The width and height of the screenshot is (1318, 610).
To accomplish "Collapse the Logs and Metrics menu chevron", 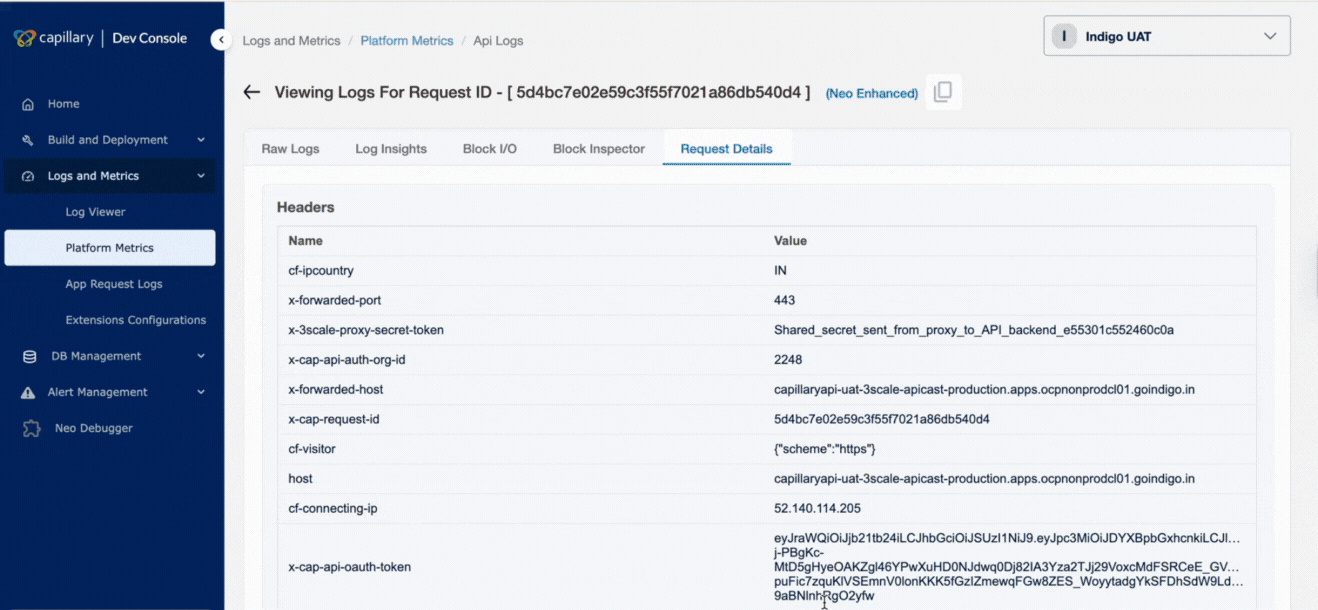I will [201, 176].
